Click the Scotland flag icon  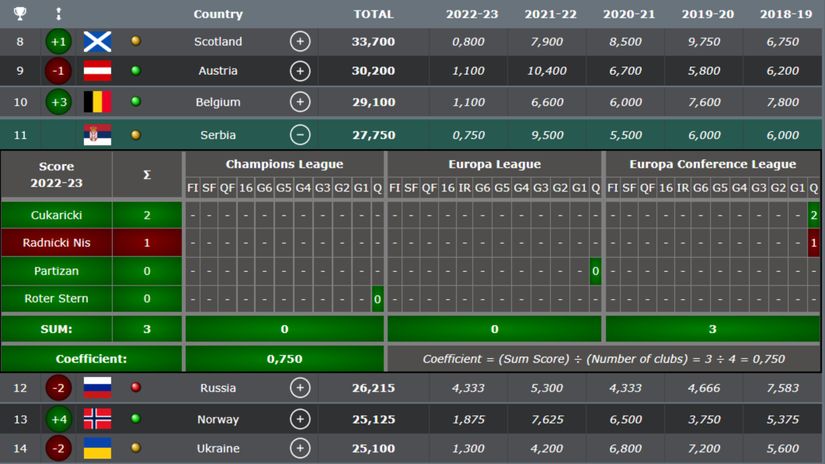click(97, 42)
